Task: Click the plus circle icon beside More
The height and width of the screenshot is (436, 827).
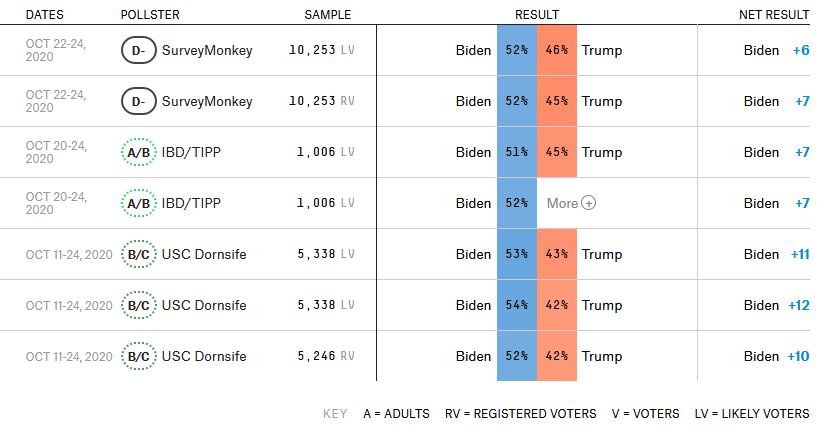Action: click(589, 203)
